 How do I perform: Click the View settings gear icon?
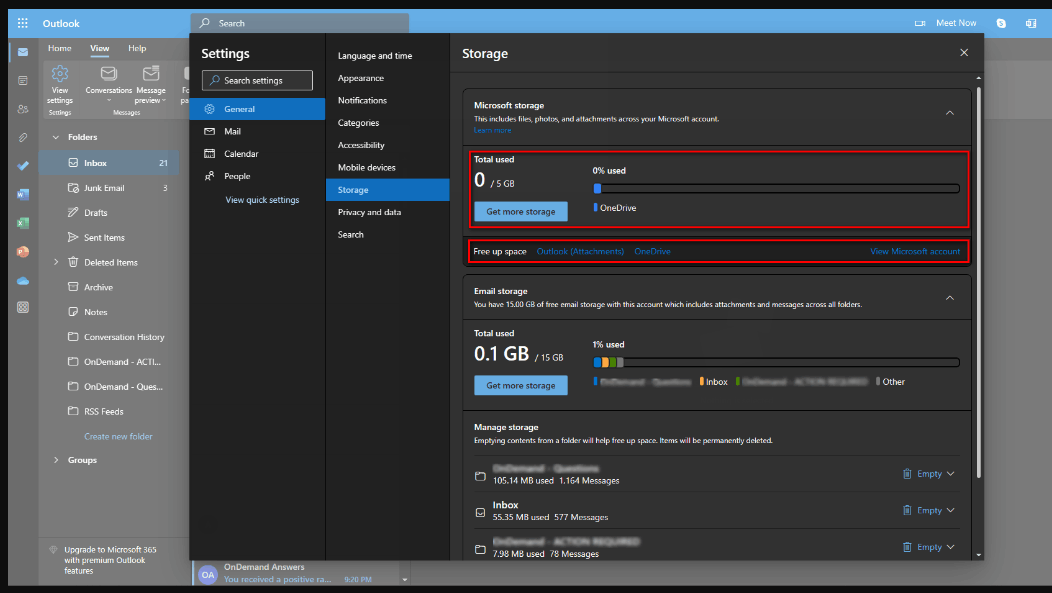point(60,73)
